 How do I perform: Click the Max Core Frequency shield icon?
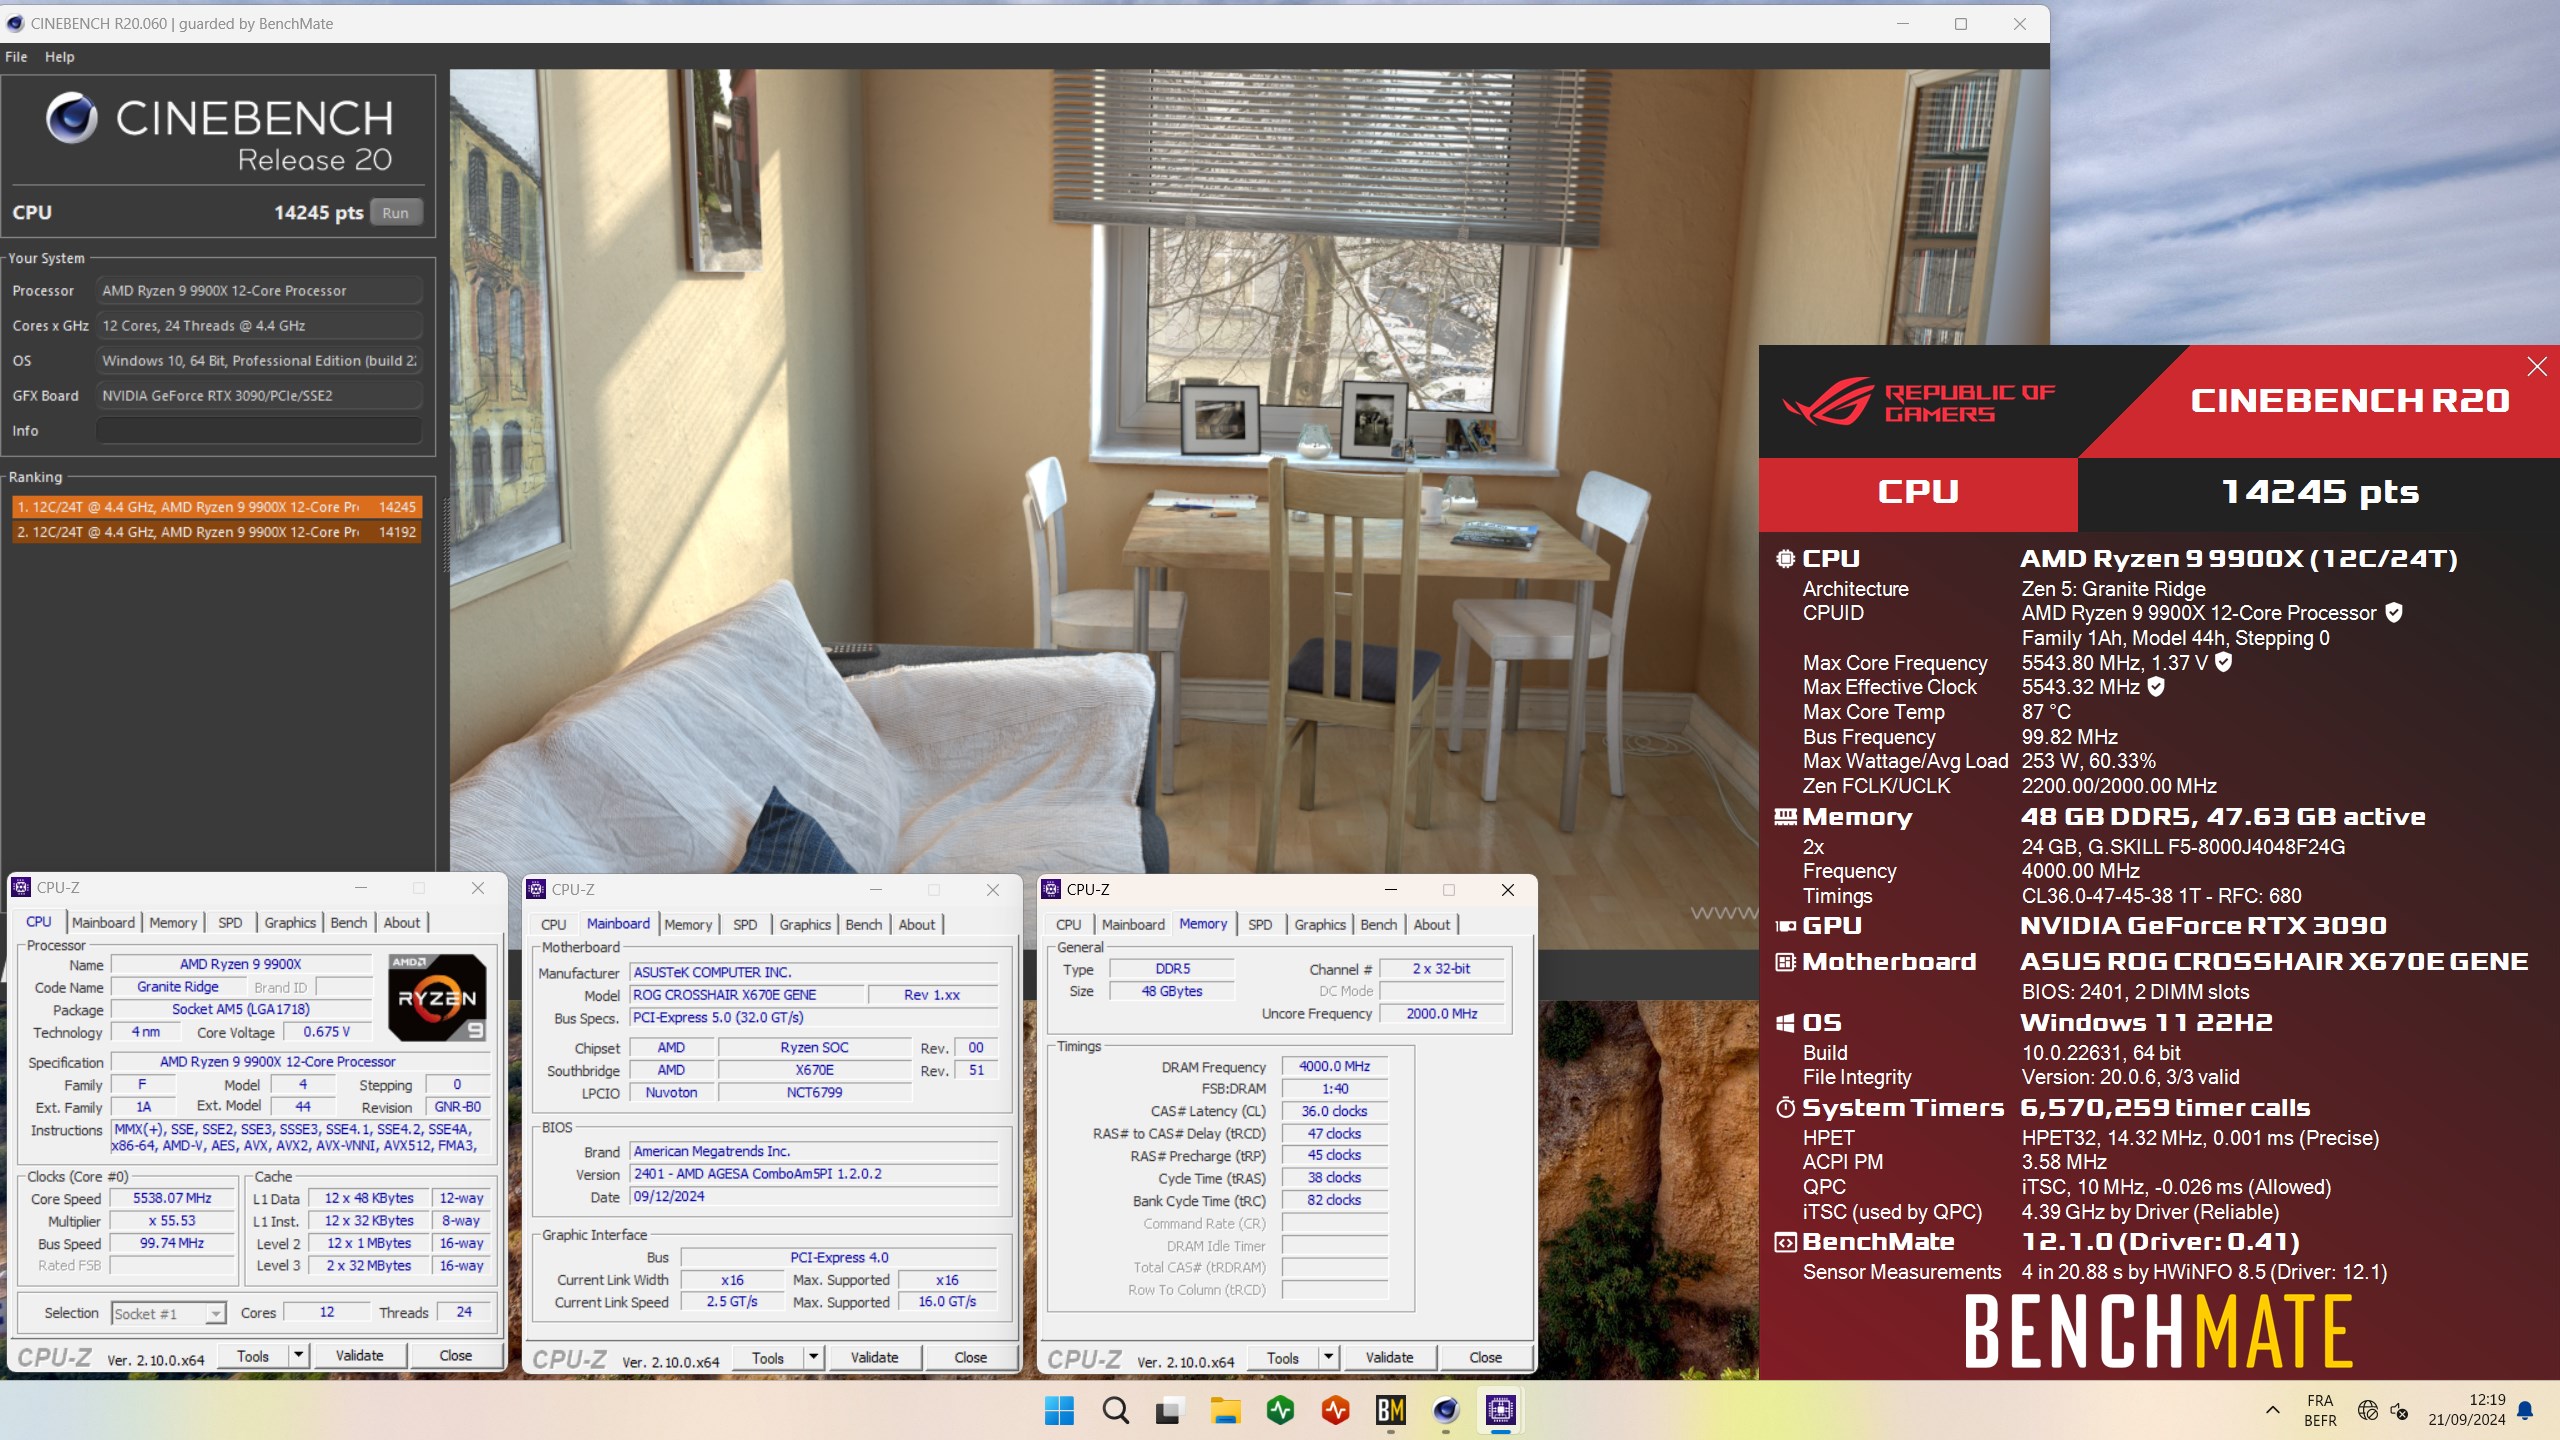pyautogui.click(x=2222, y=661)
